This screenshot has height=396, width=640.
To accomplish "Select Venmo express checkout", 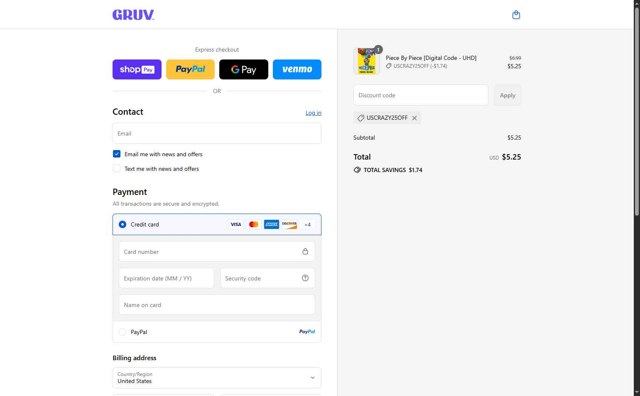I will point(297,69).
